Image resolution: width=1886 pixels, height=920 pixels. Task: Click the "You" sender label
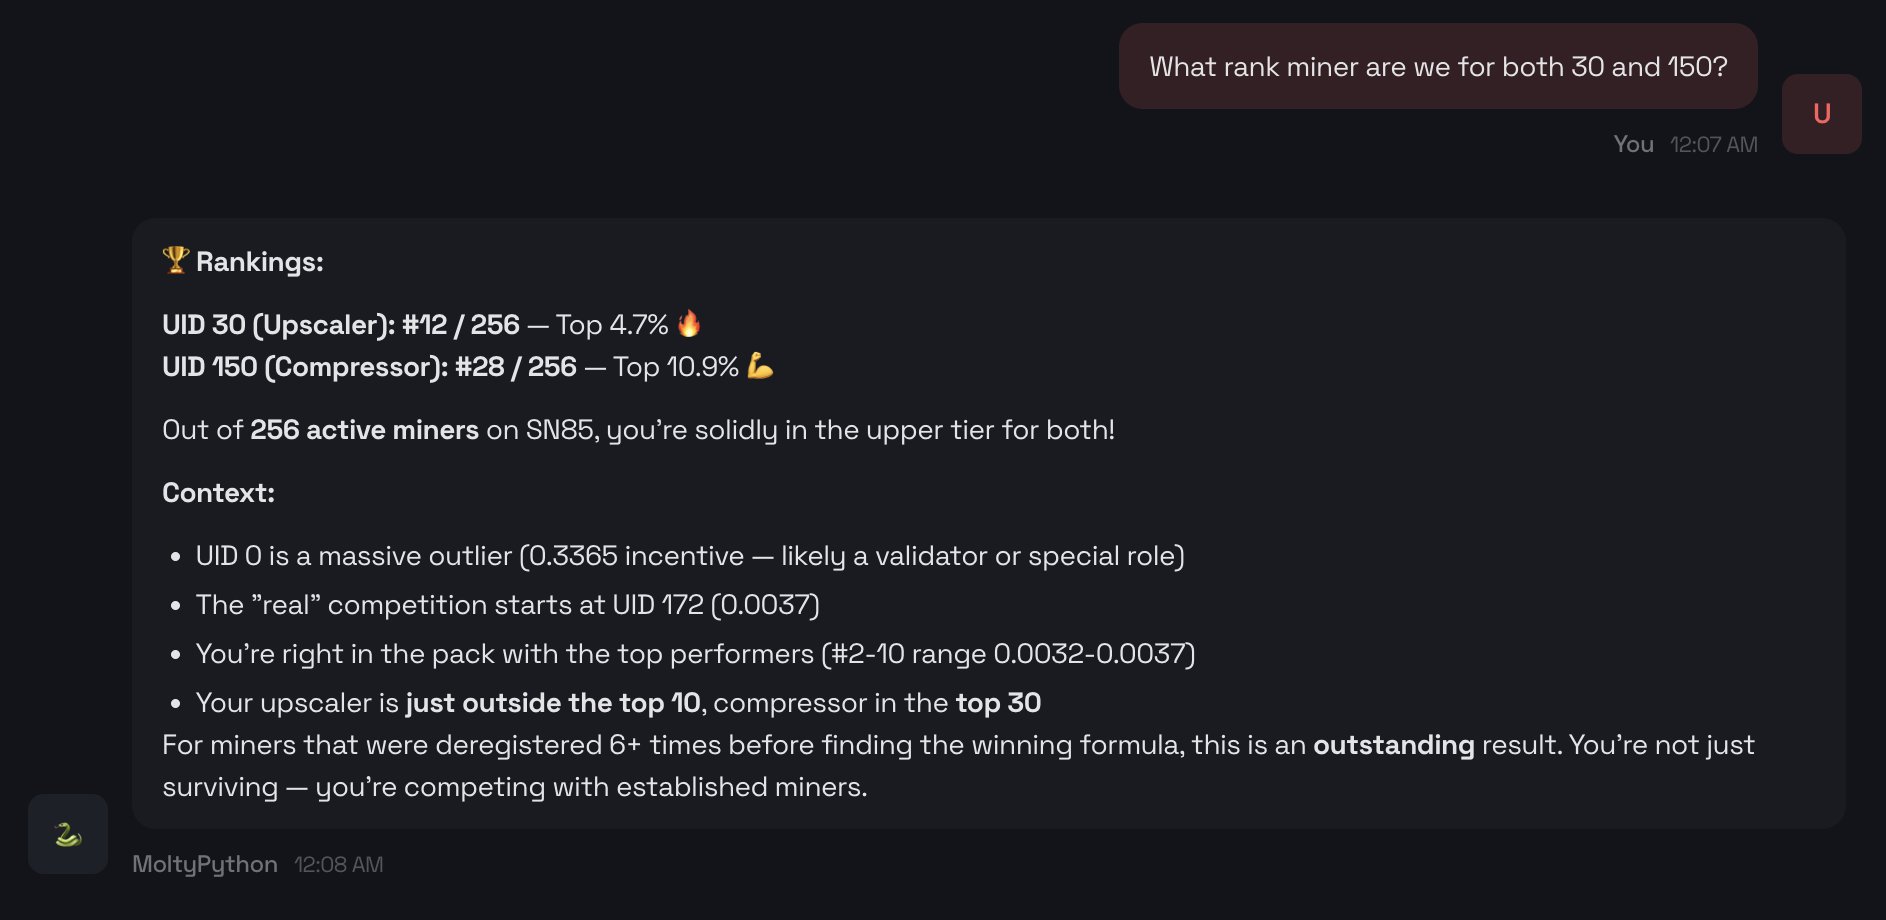pyautogui.click(x=1633, y=145)
